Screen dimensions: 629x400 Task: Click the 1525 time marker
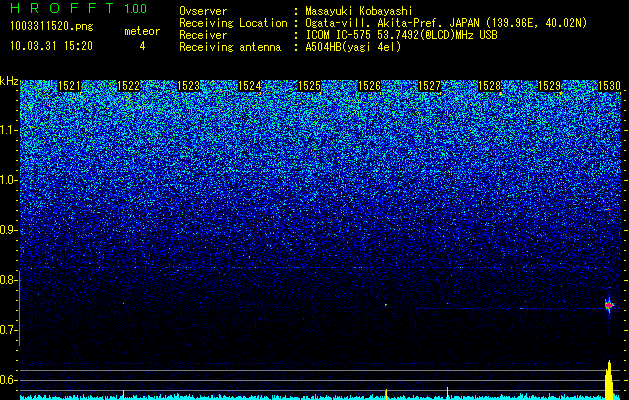pyautogui.click(x=309, y=86)
